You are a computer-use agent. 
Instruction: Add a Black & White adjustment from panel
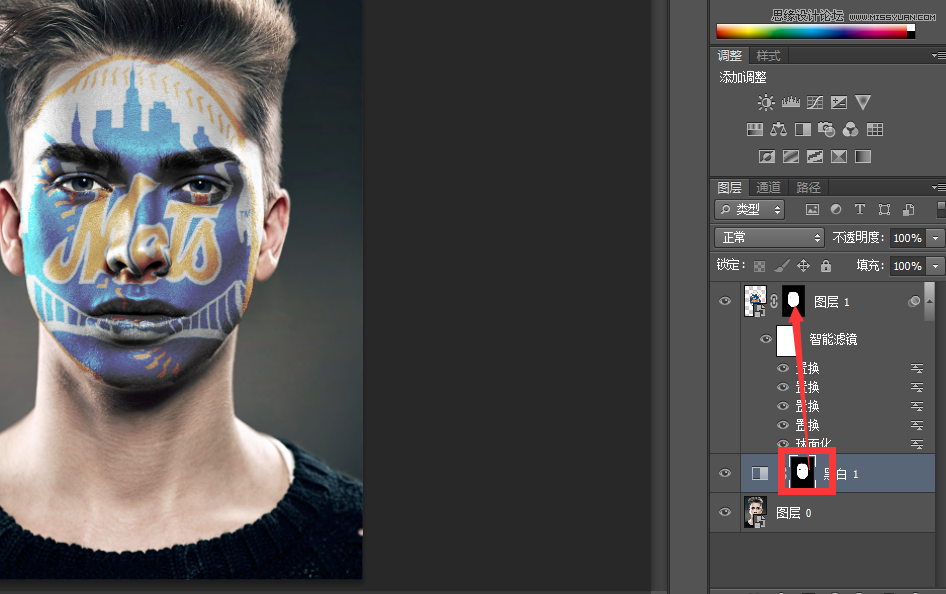[803, 129]
